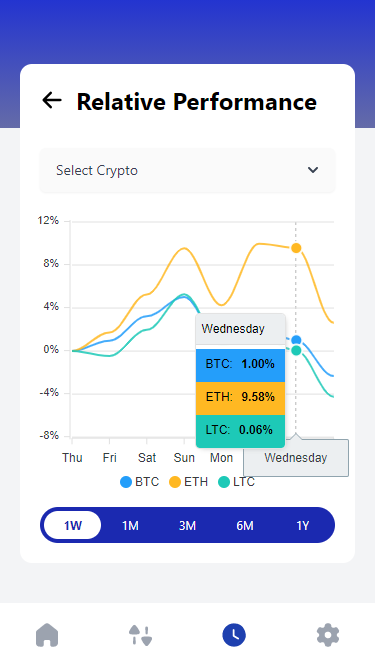The height and width of the screenshot is (667, 375).
Task: Choose the 1Y time range
Action: [302, 525]
